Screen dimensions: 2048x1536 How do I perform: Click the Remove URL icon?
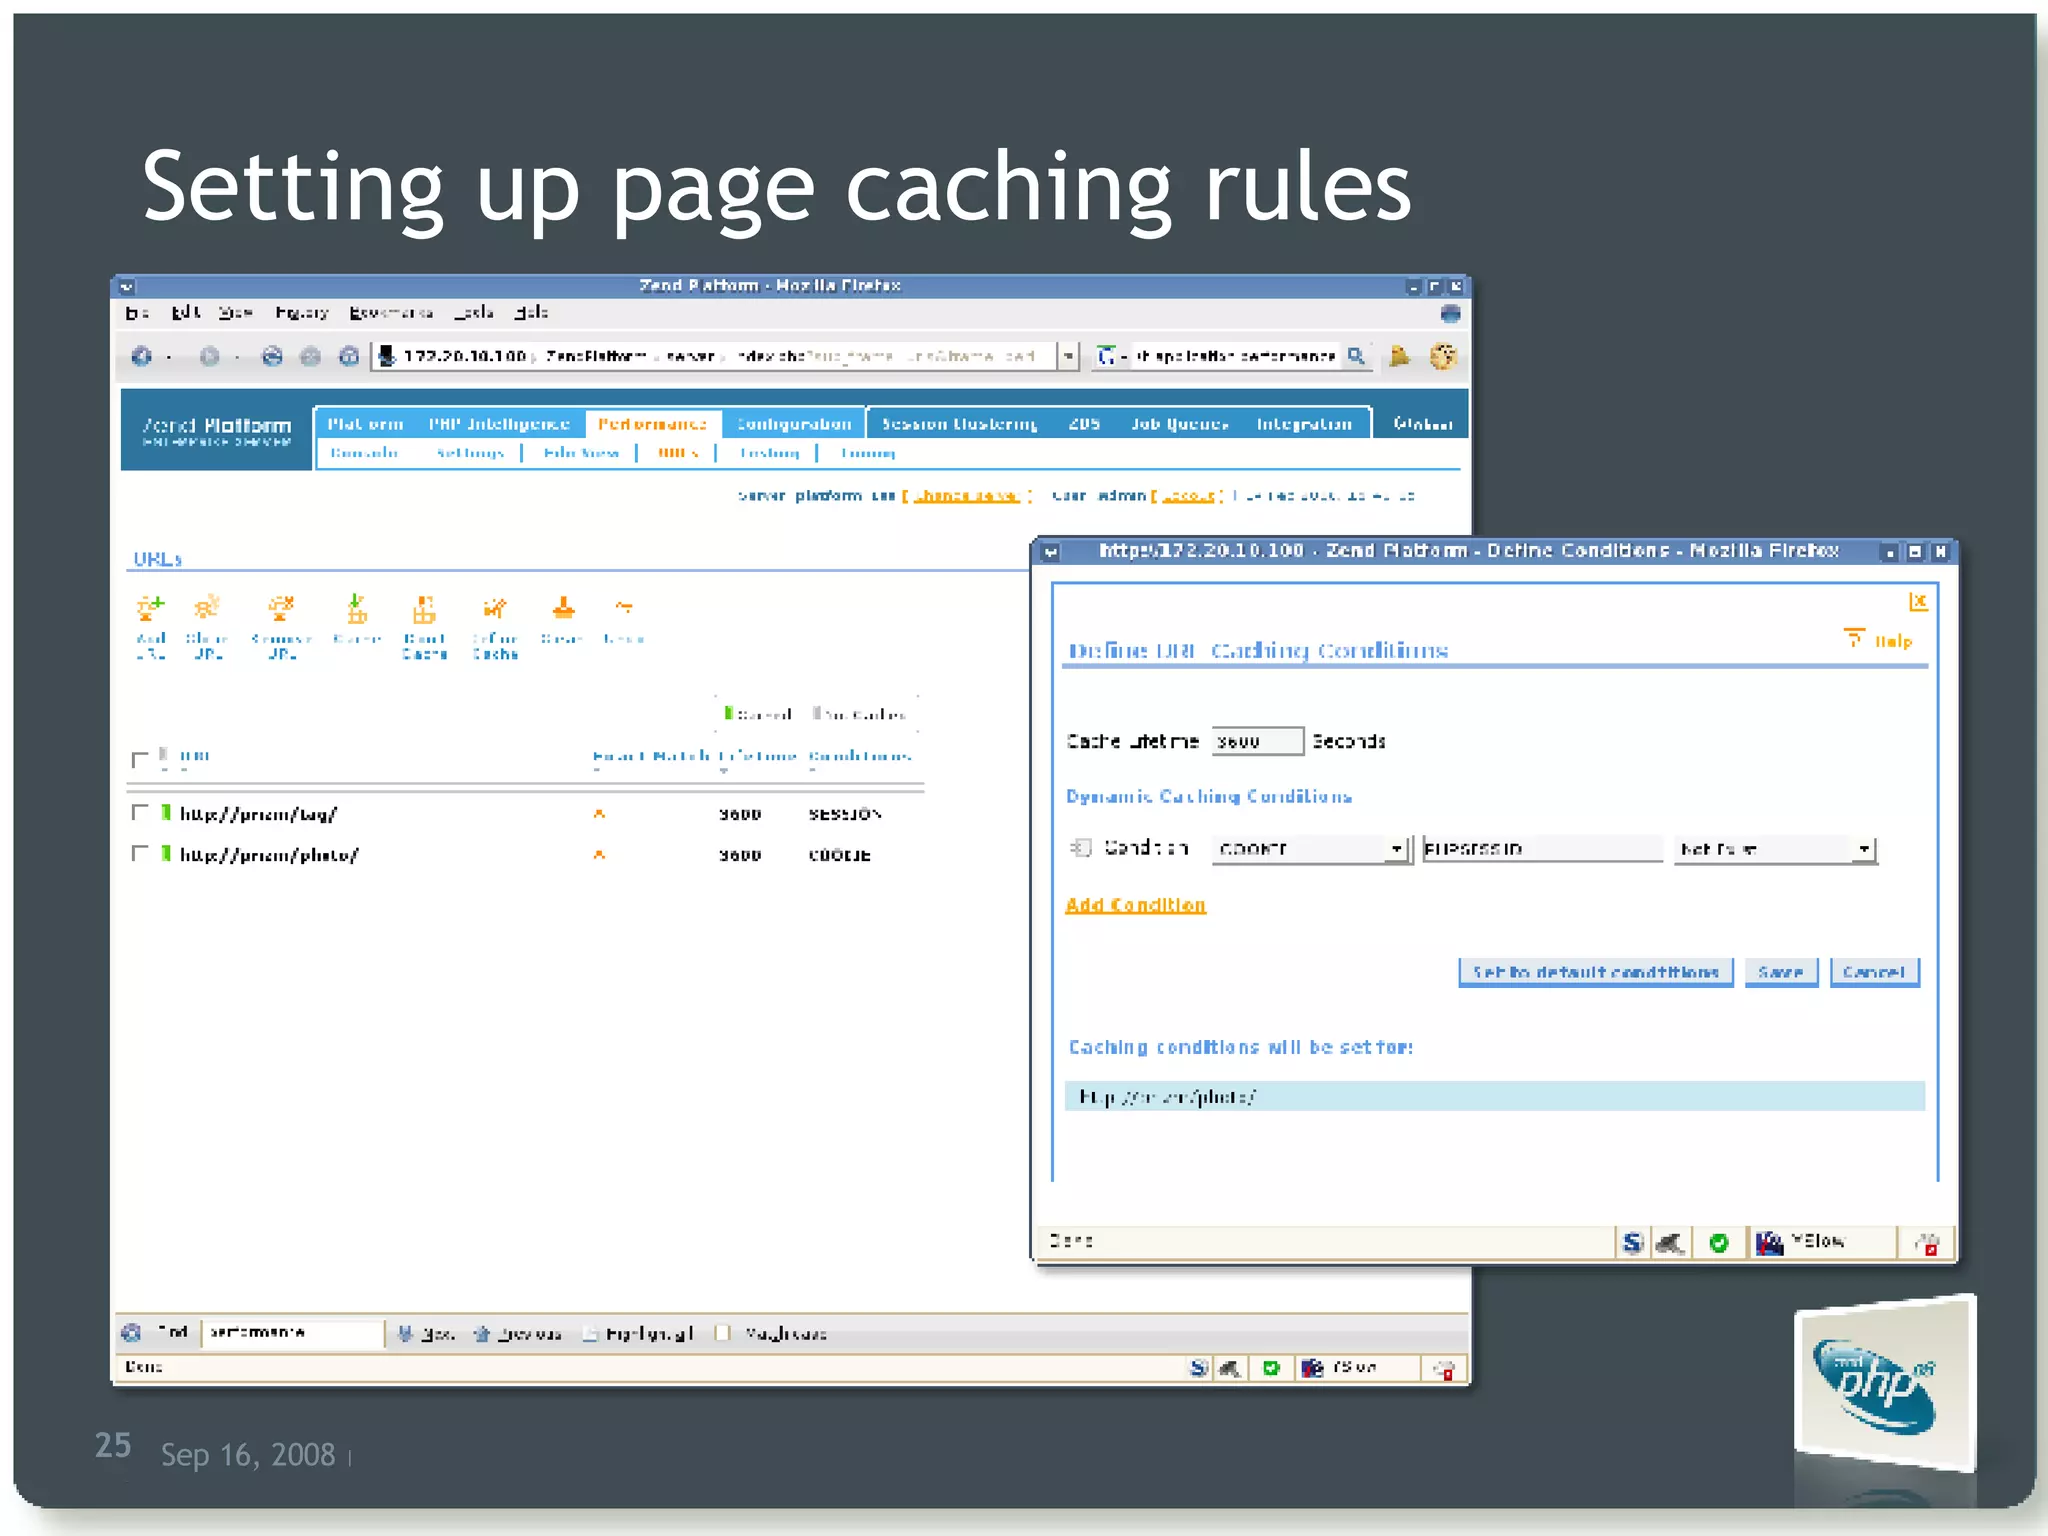281,608
